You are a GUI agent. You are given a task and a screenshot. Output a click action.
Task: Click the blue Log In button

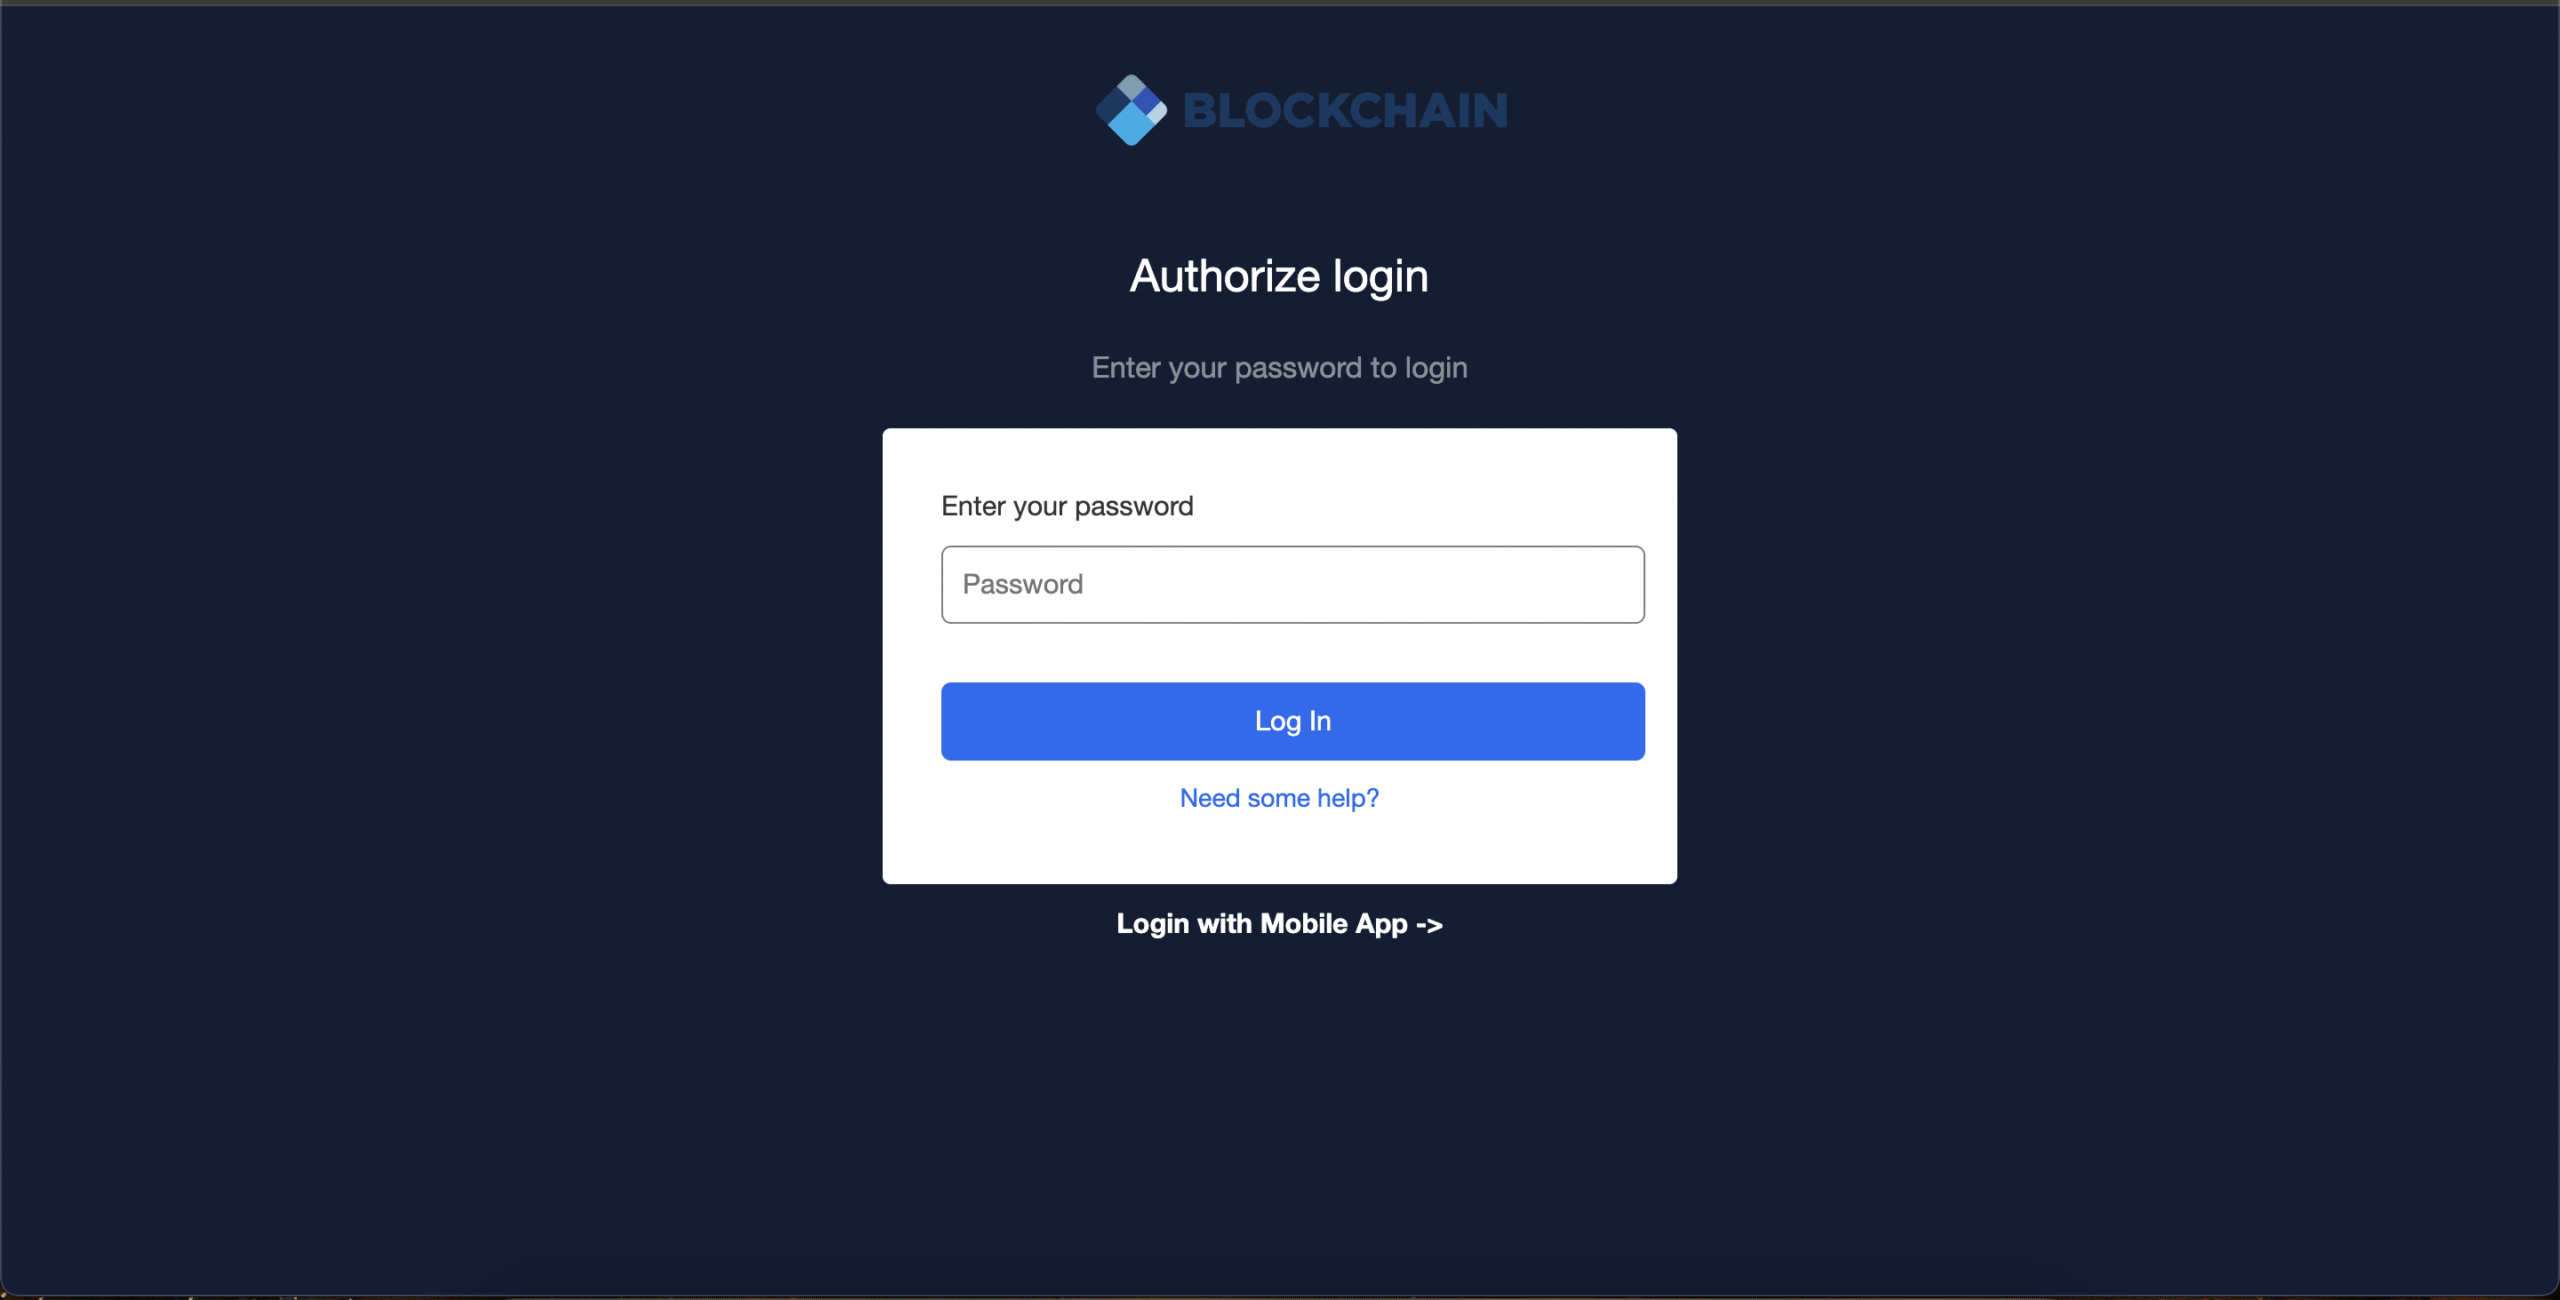(1292, 721)
